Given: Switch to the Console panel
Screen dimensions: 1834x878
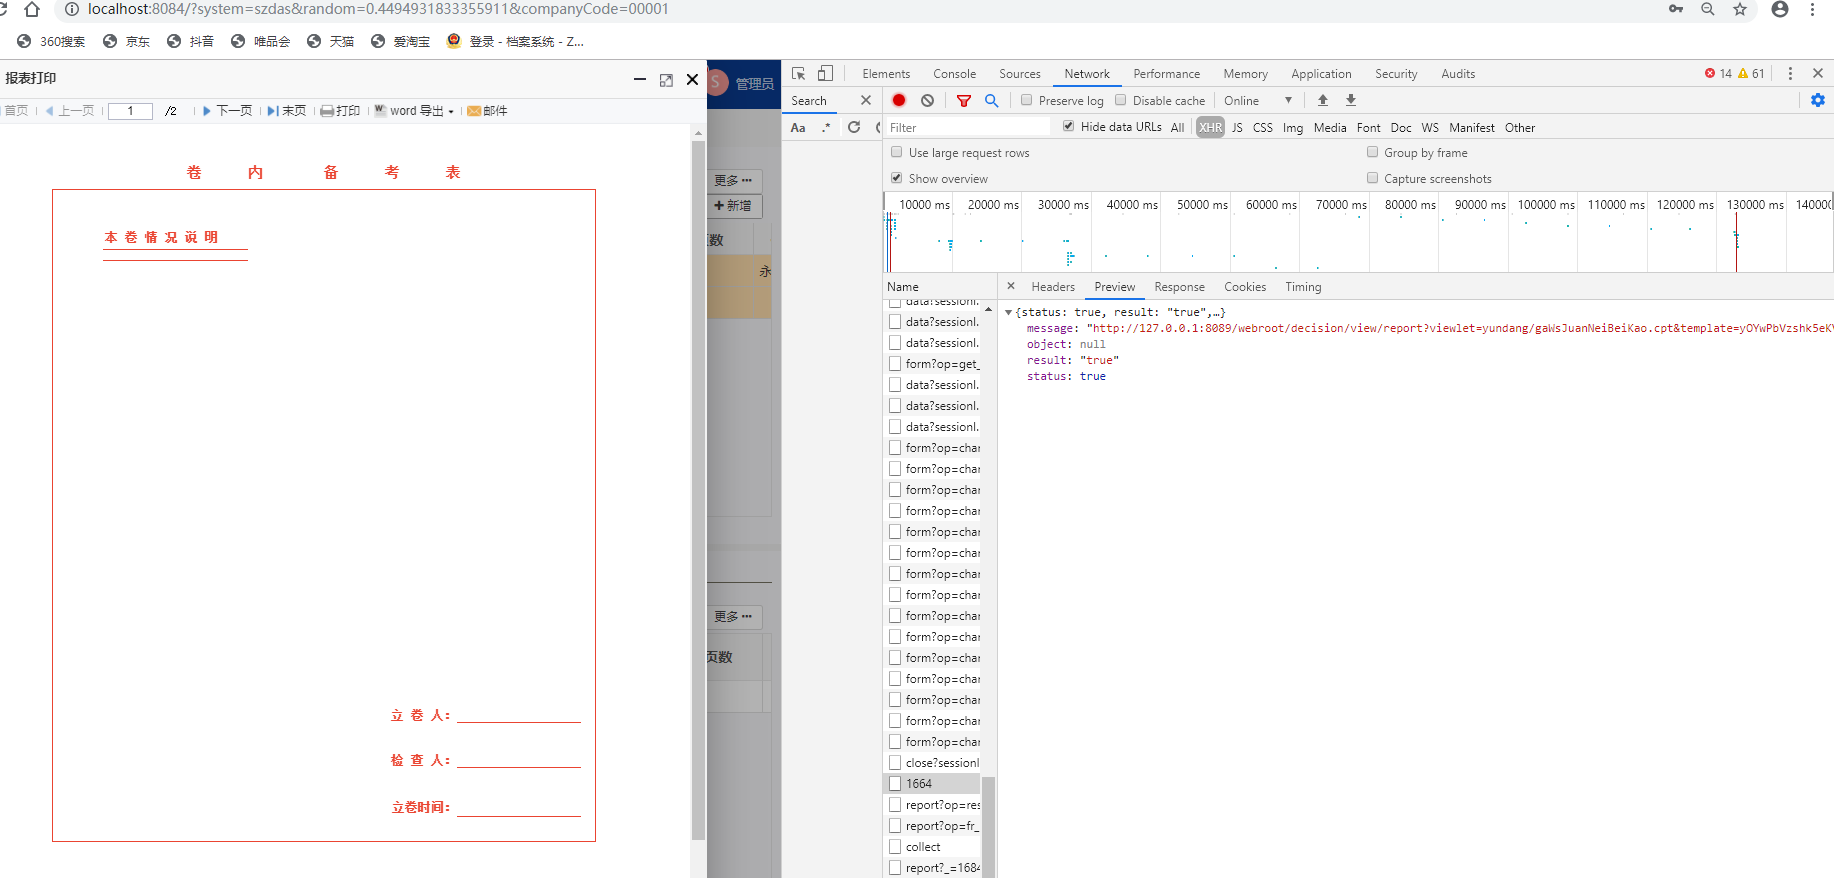Looking at the screenshot, I should click(954, 74).
